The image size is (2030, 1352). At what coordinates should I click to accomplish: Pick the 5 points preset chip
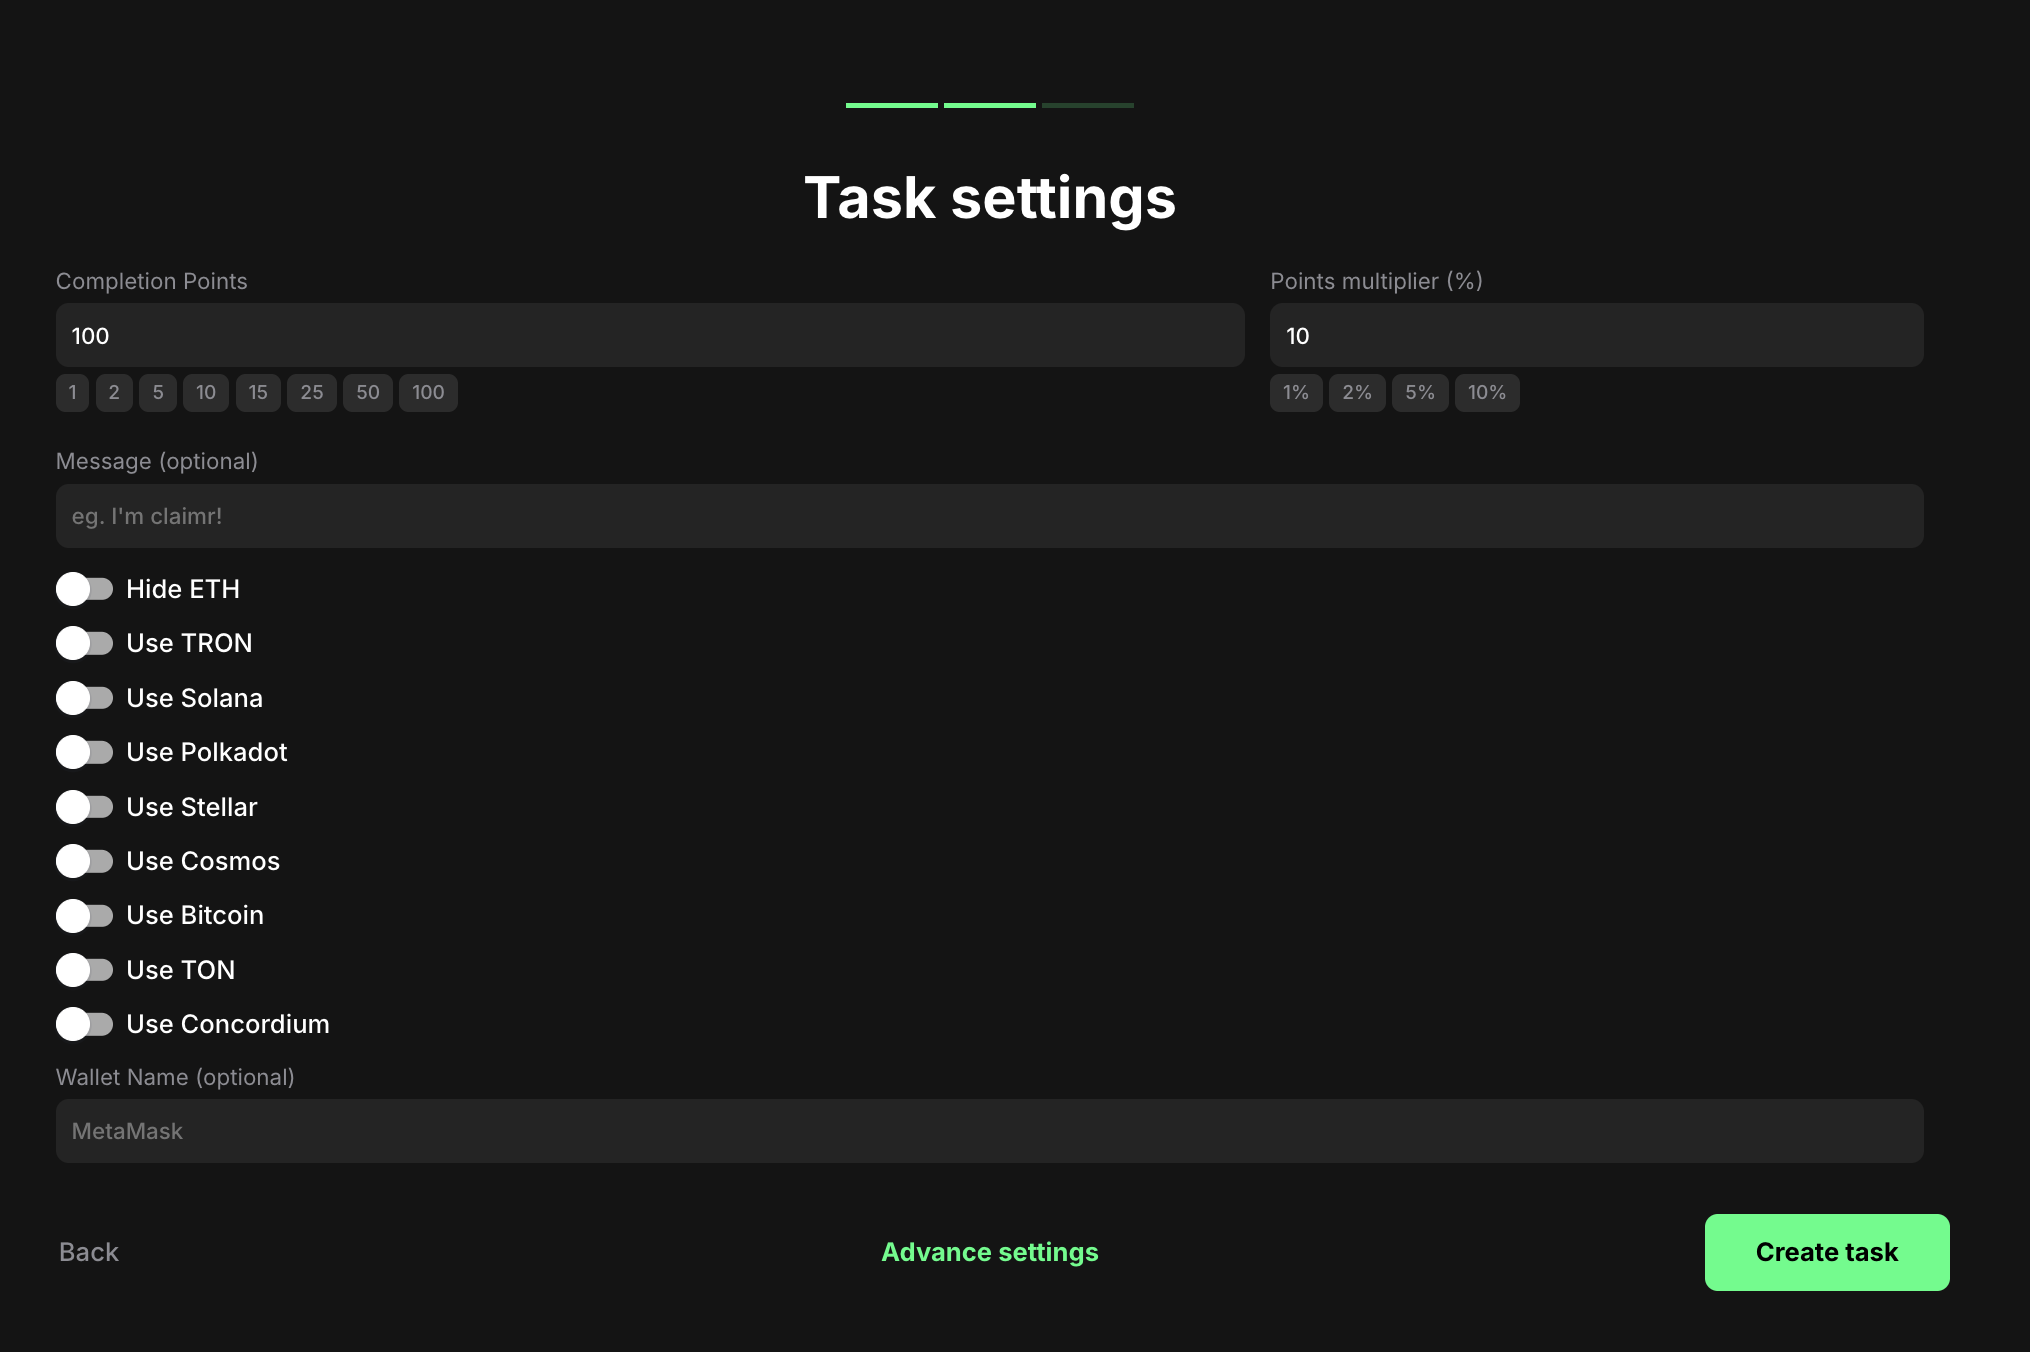pos(158,393)
